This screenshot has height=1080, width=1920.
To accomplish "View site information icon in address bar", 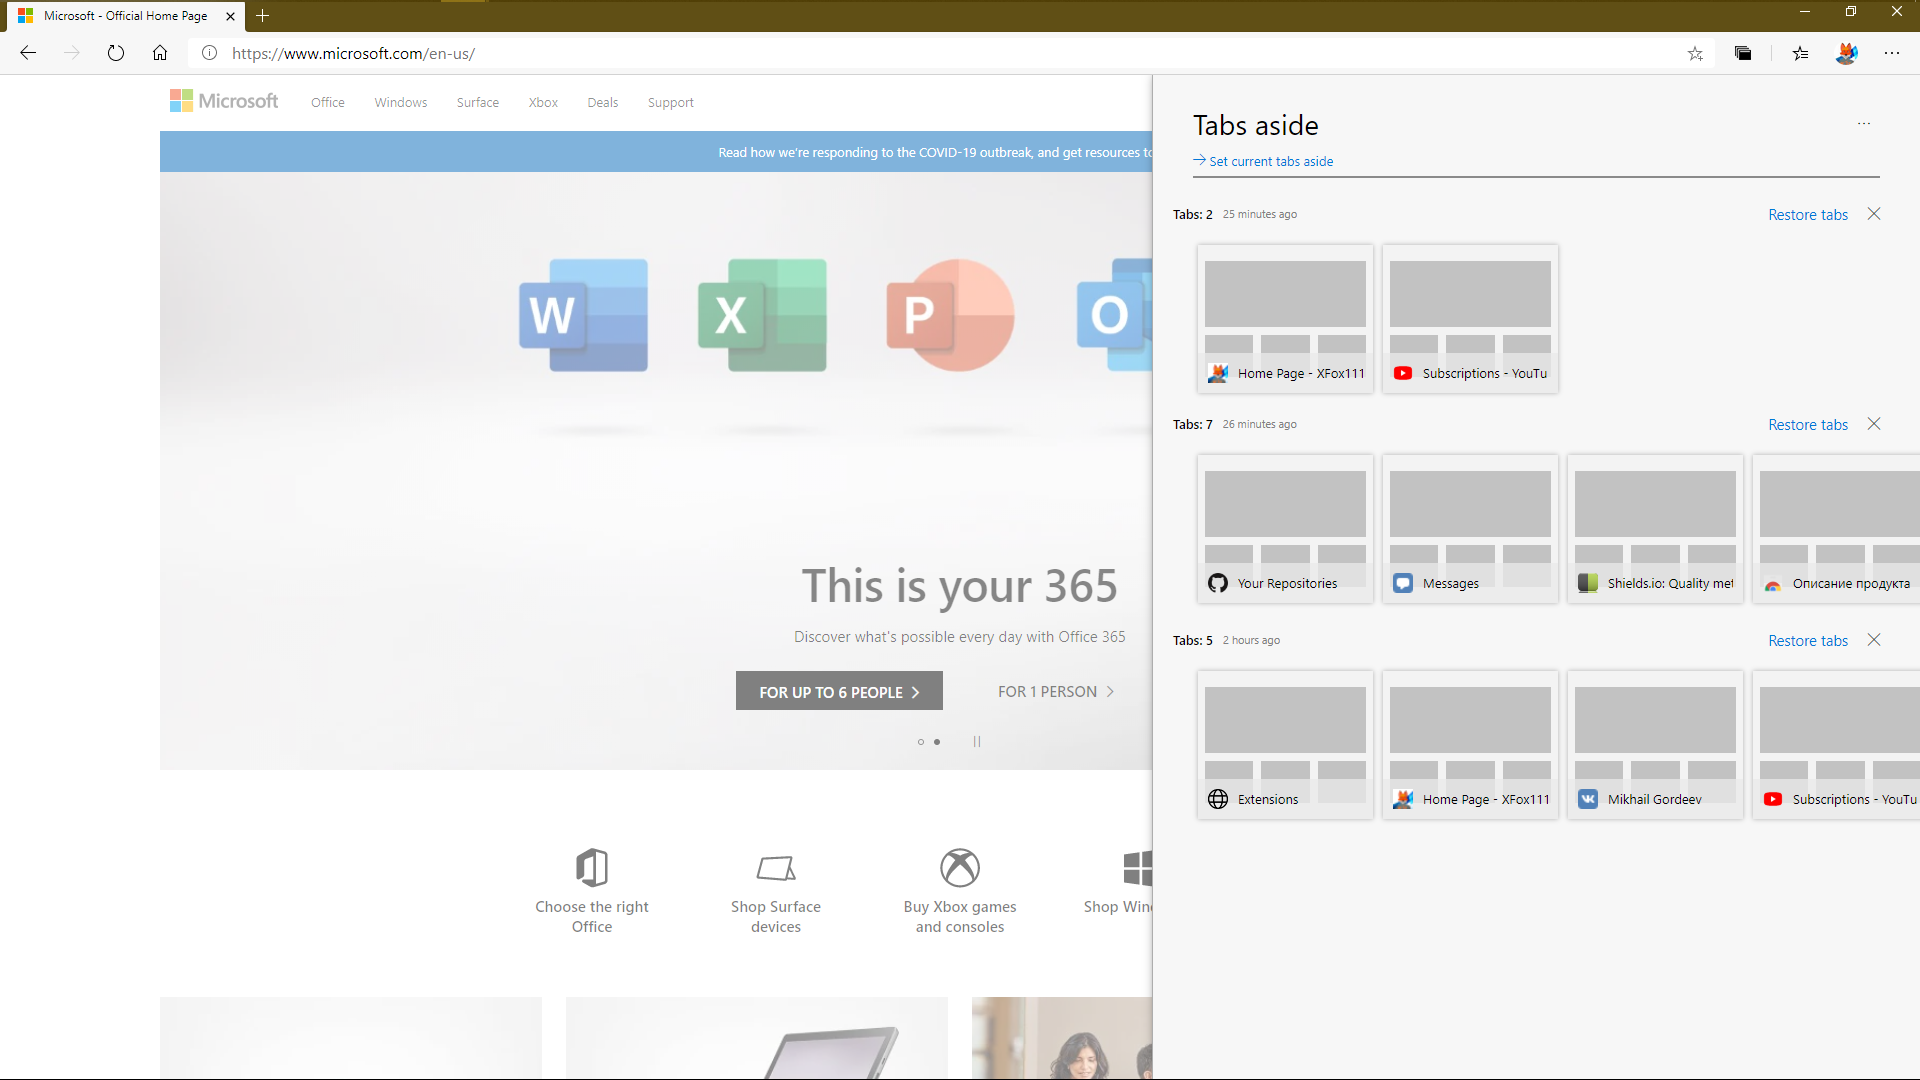I will coord(209,53).
